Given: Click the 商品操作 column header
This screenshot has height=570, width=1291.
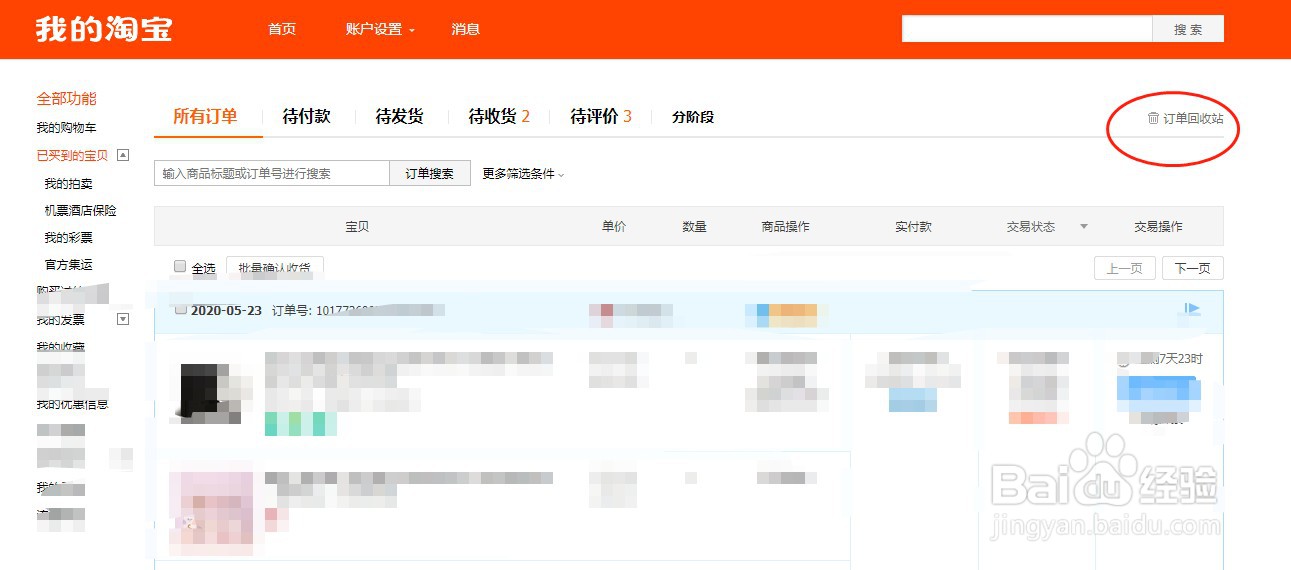Looking at the screenshot, I should click(786, 227).
